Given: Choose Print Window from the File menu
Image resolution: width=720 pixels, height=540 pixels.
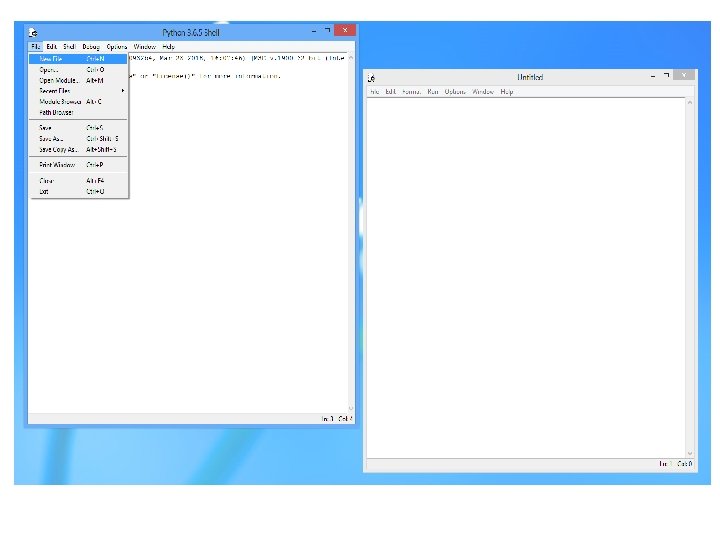Looking at the screenshot, I should [x=78, y=165].
